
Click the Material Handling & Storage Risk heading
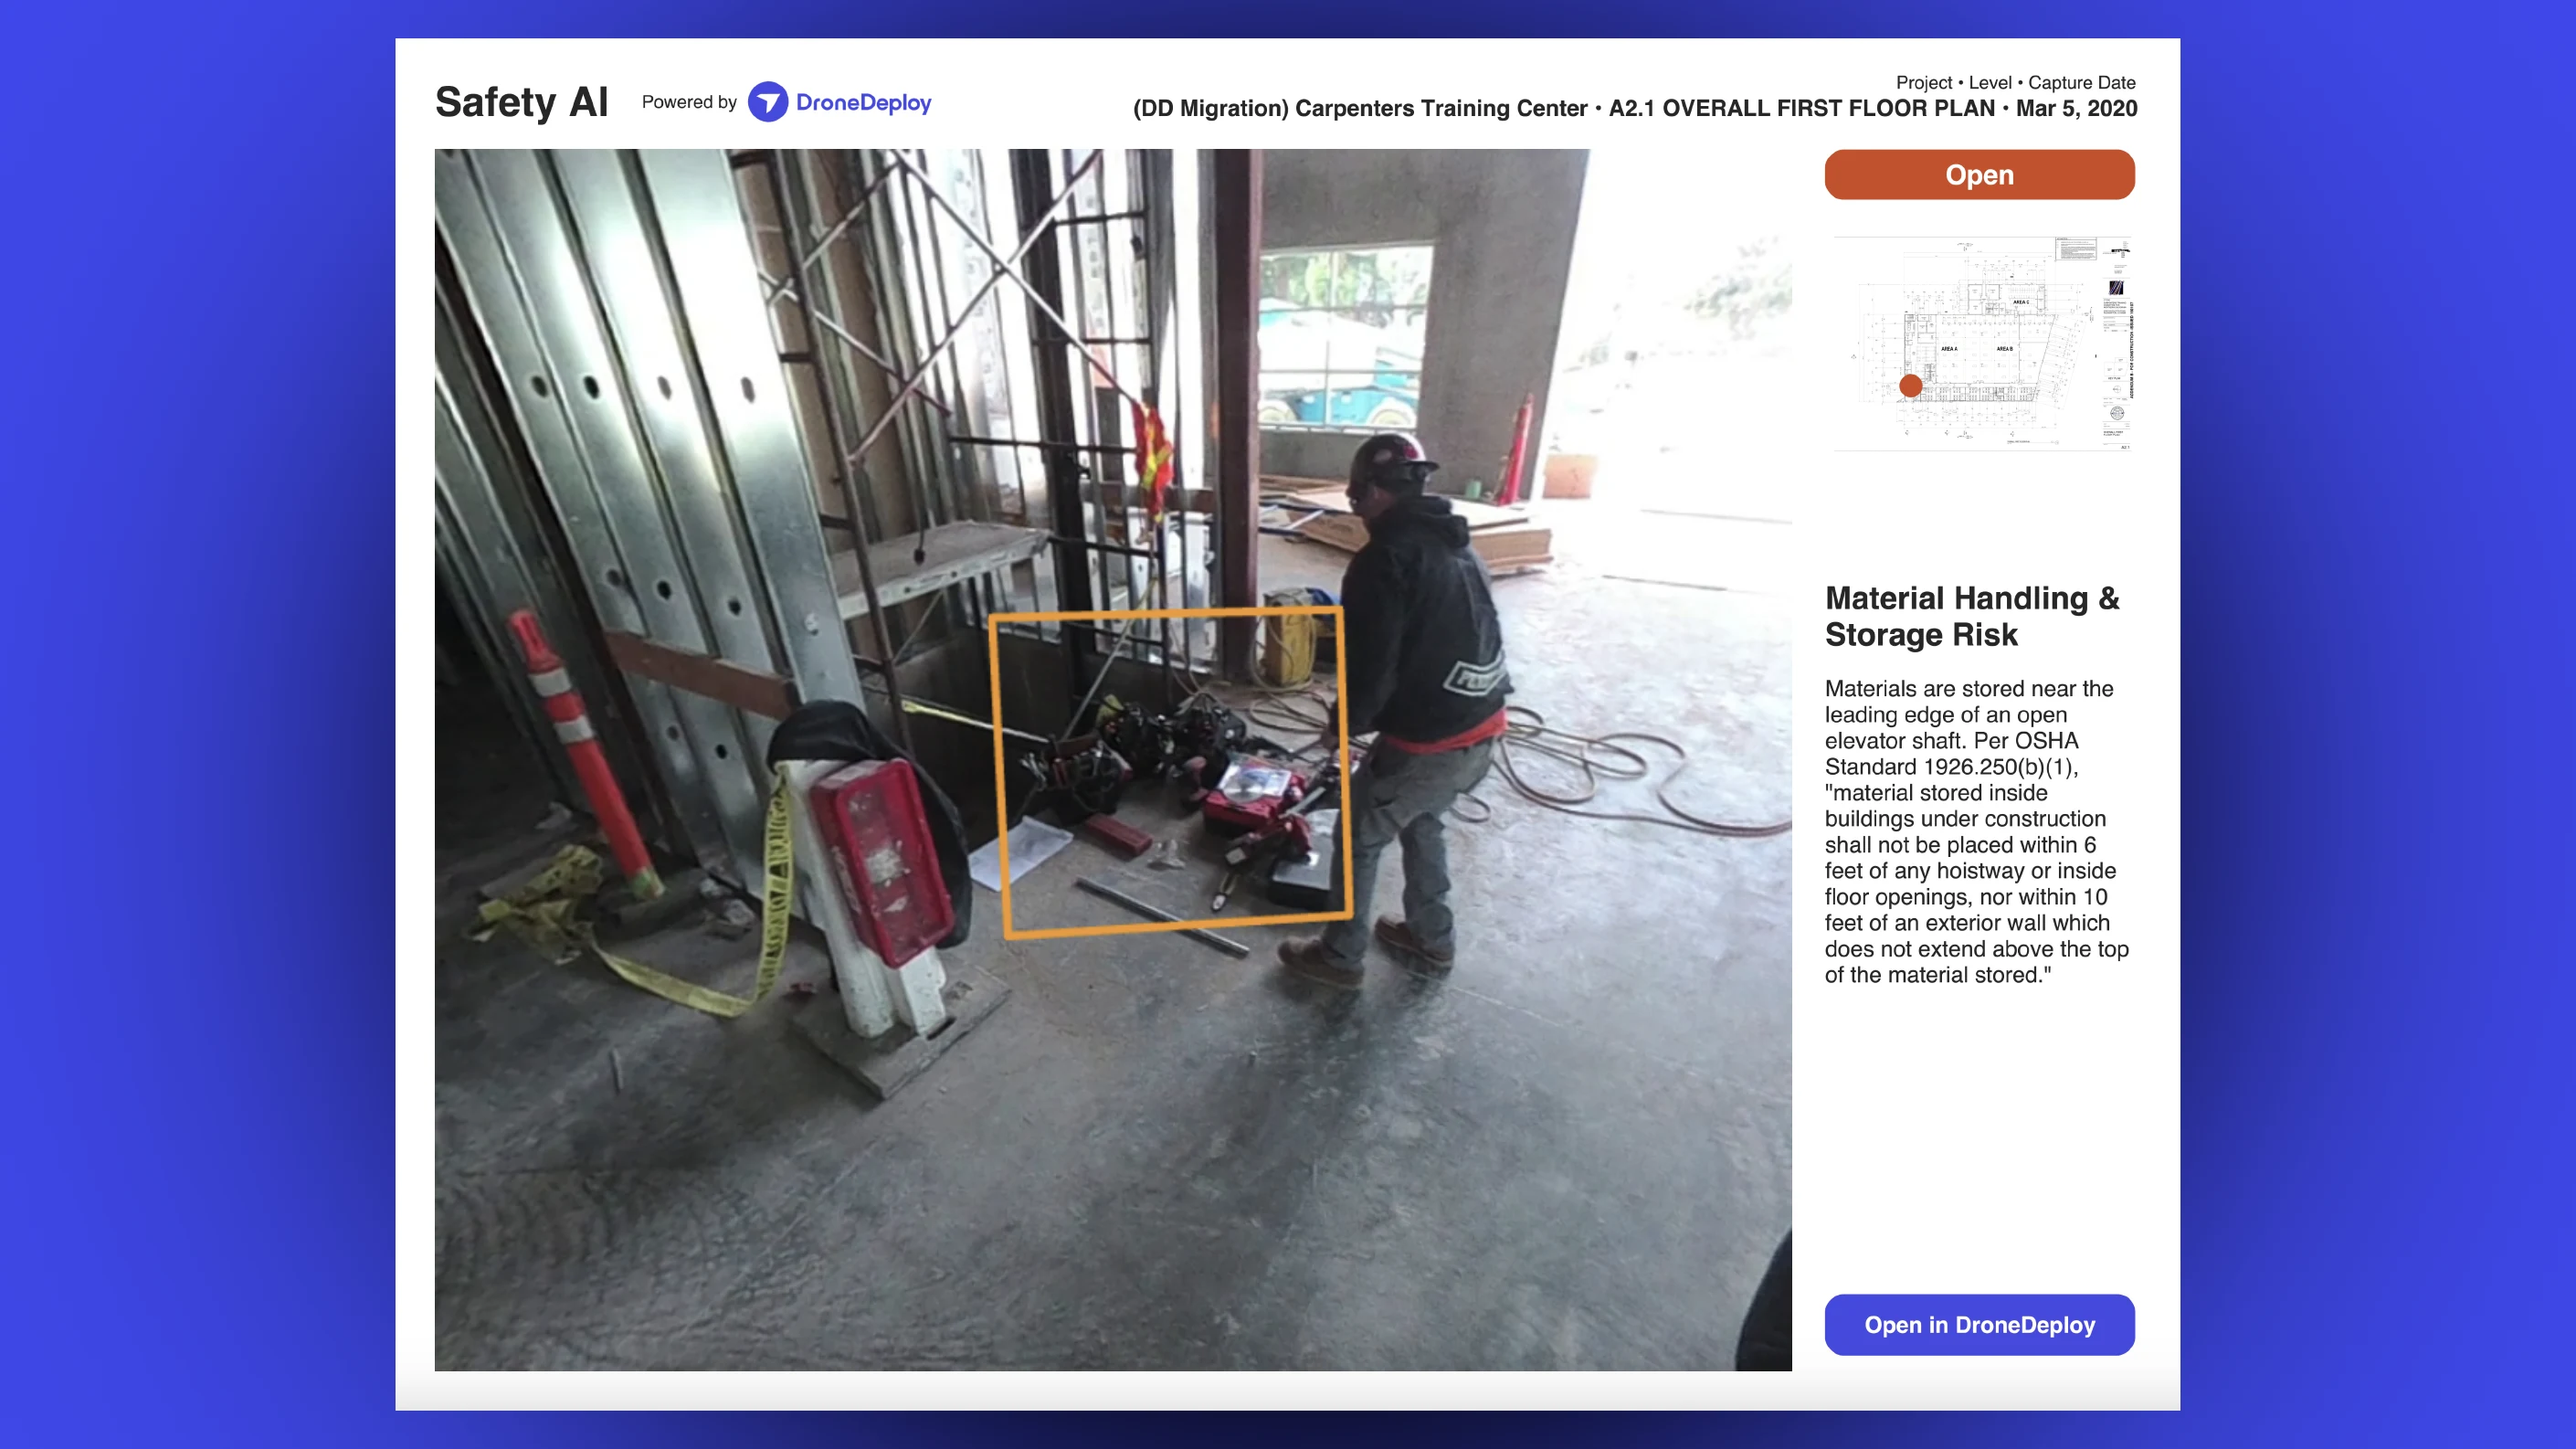click(1971, 616)
